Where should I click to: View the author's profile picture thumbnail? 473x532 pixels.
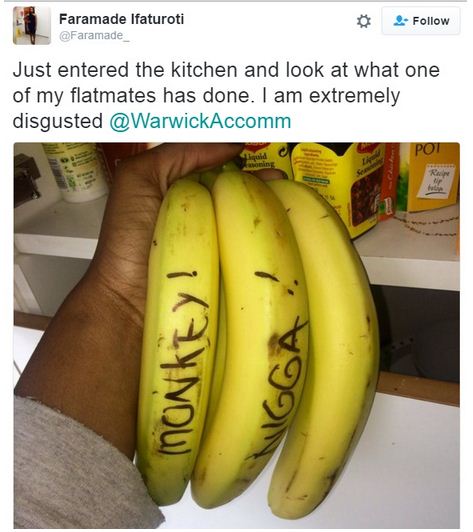pyautogui.click(x=32, y=25)
